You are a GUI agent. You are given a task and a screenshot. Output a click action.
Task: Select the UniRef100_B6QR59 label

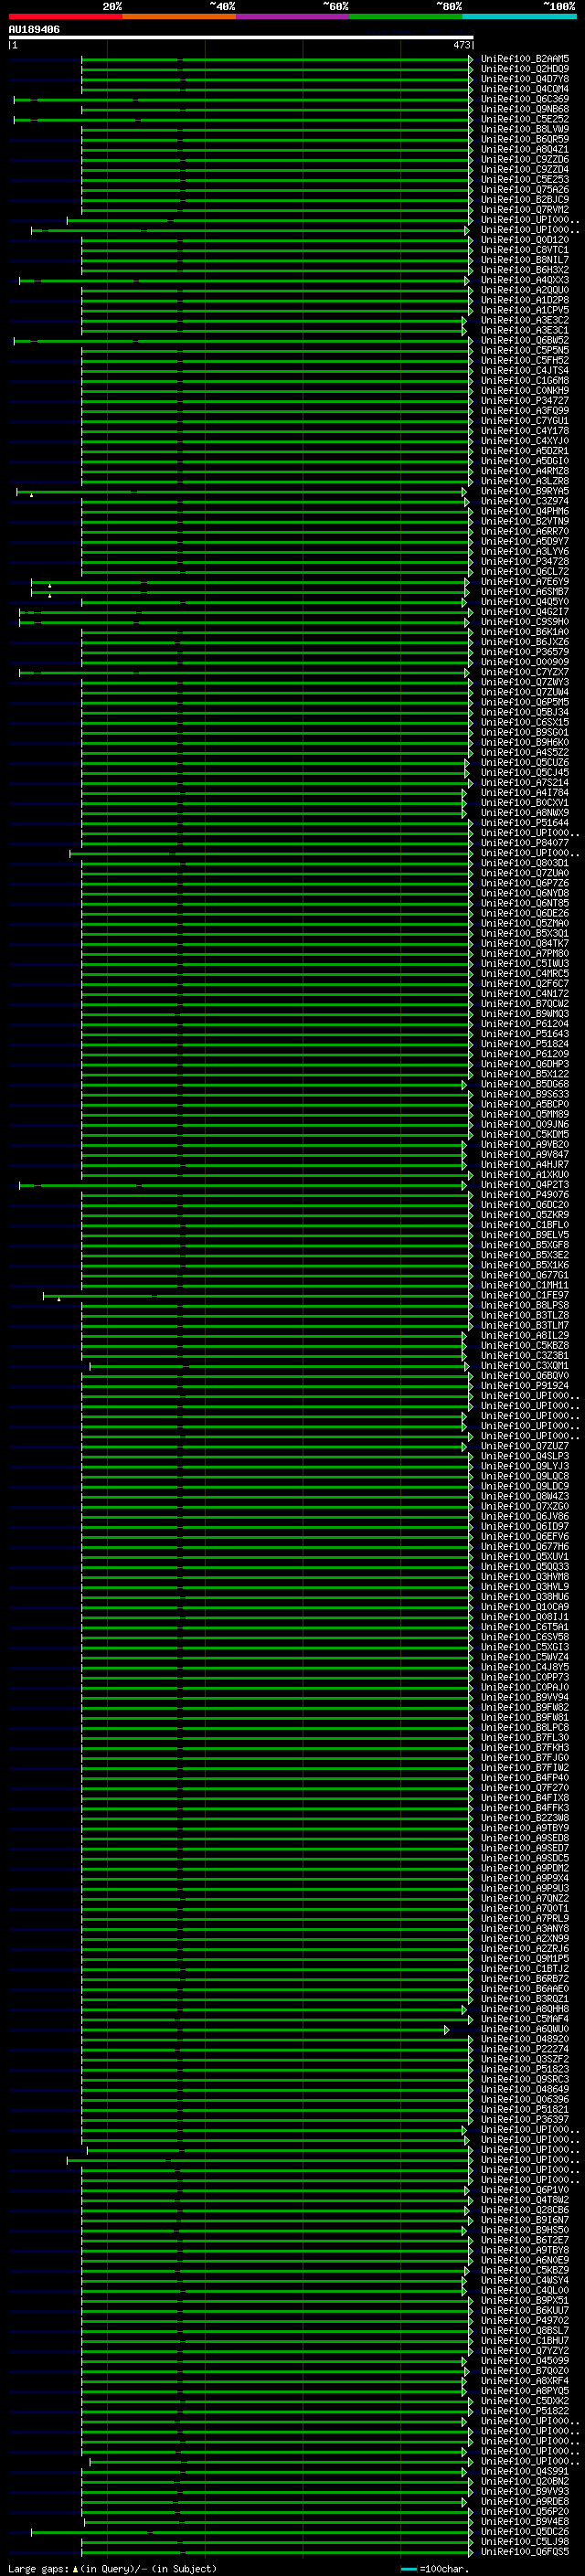(525, 139)
